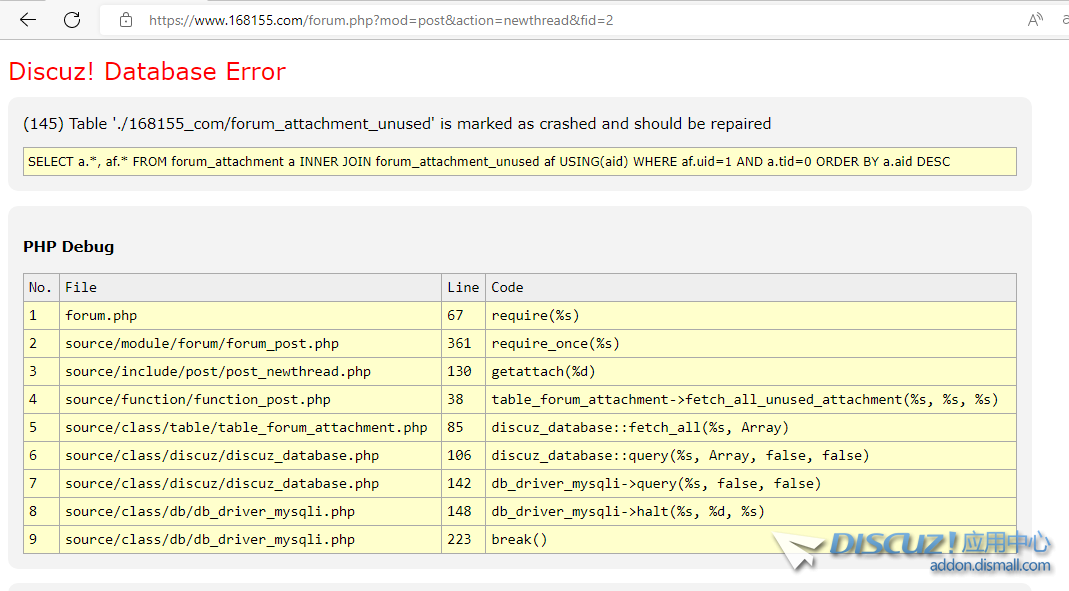Select the 'require_once(%s)' code cell

[751, 344]
